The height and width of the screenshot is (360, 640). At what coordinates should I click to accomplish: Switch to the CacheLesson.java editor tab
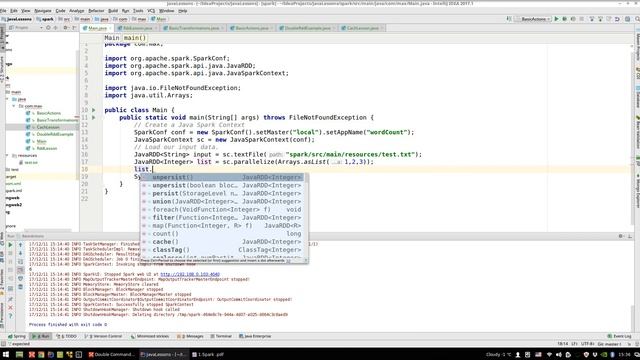362,28
